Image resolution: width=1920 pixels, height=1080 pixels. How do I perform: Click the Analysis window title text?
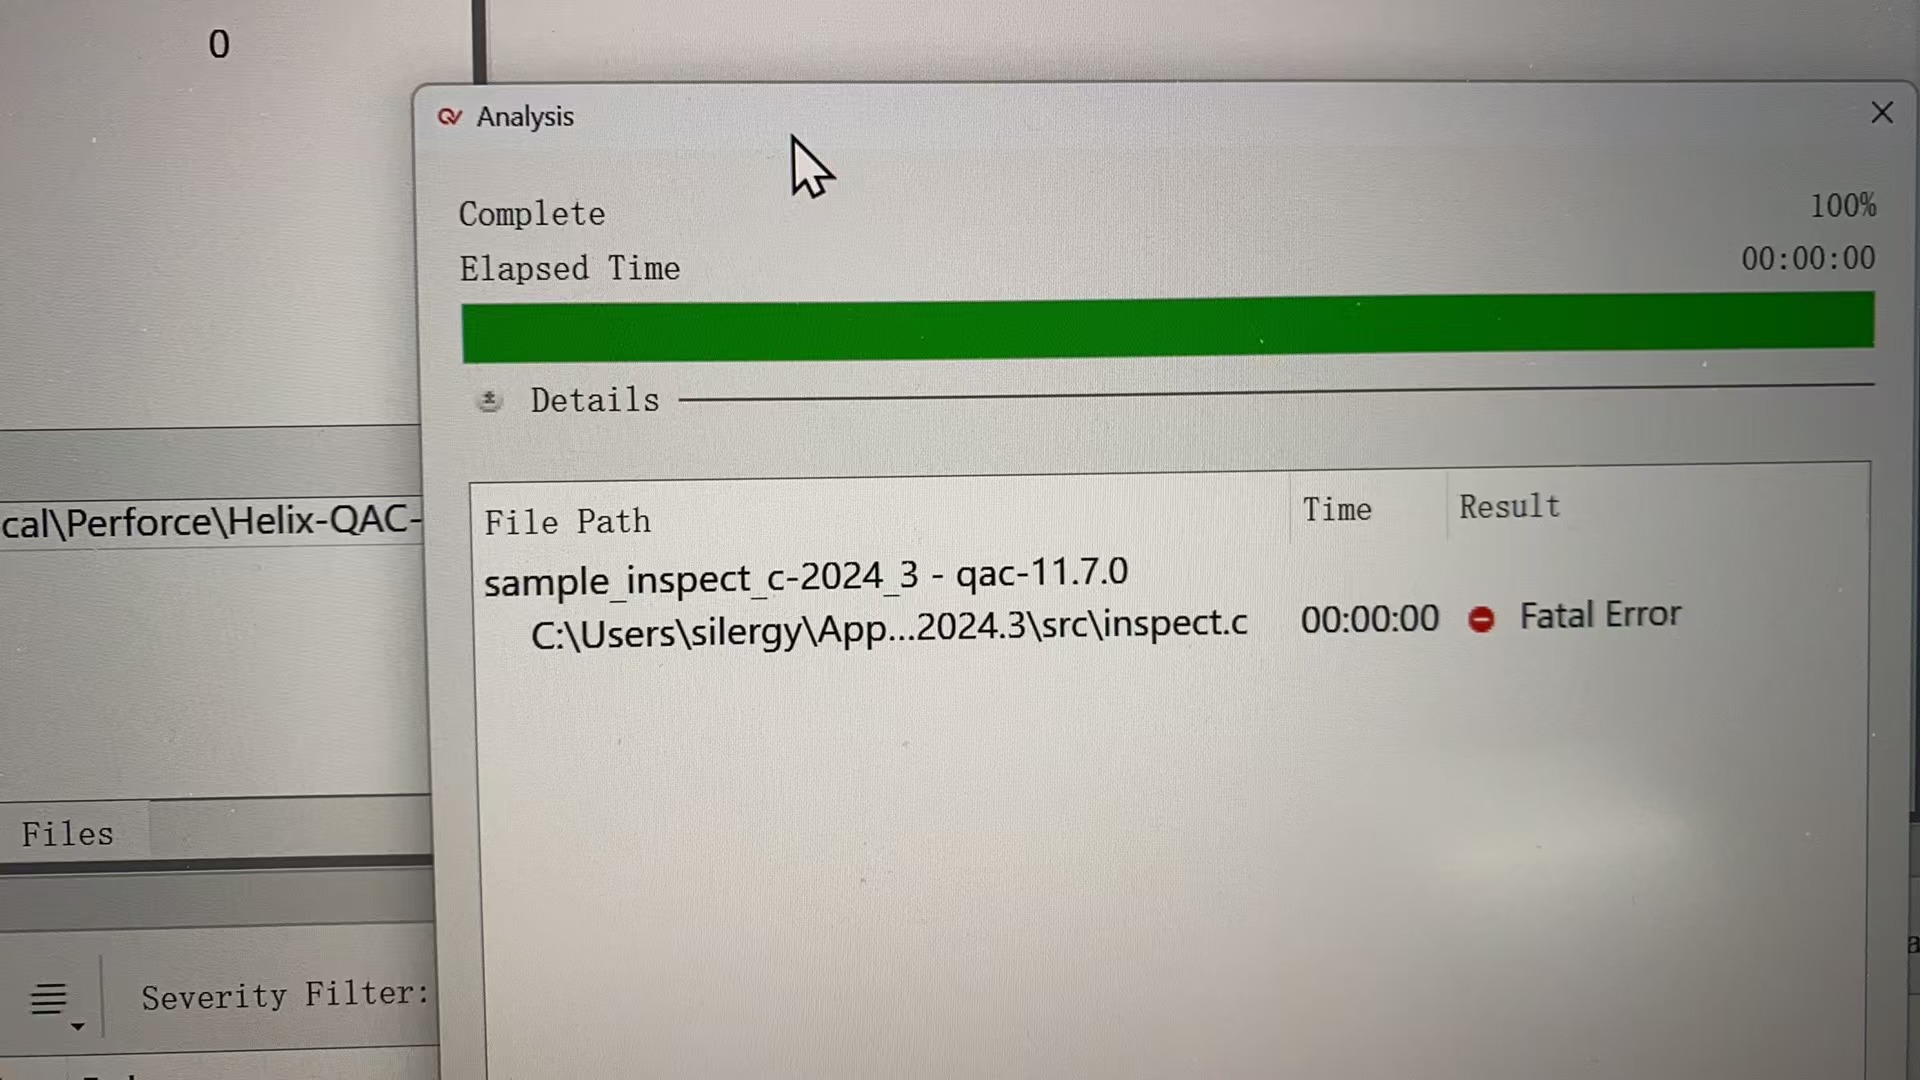pyautogui.click(x=525, y=117)
